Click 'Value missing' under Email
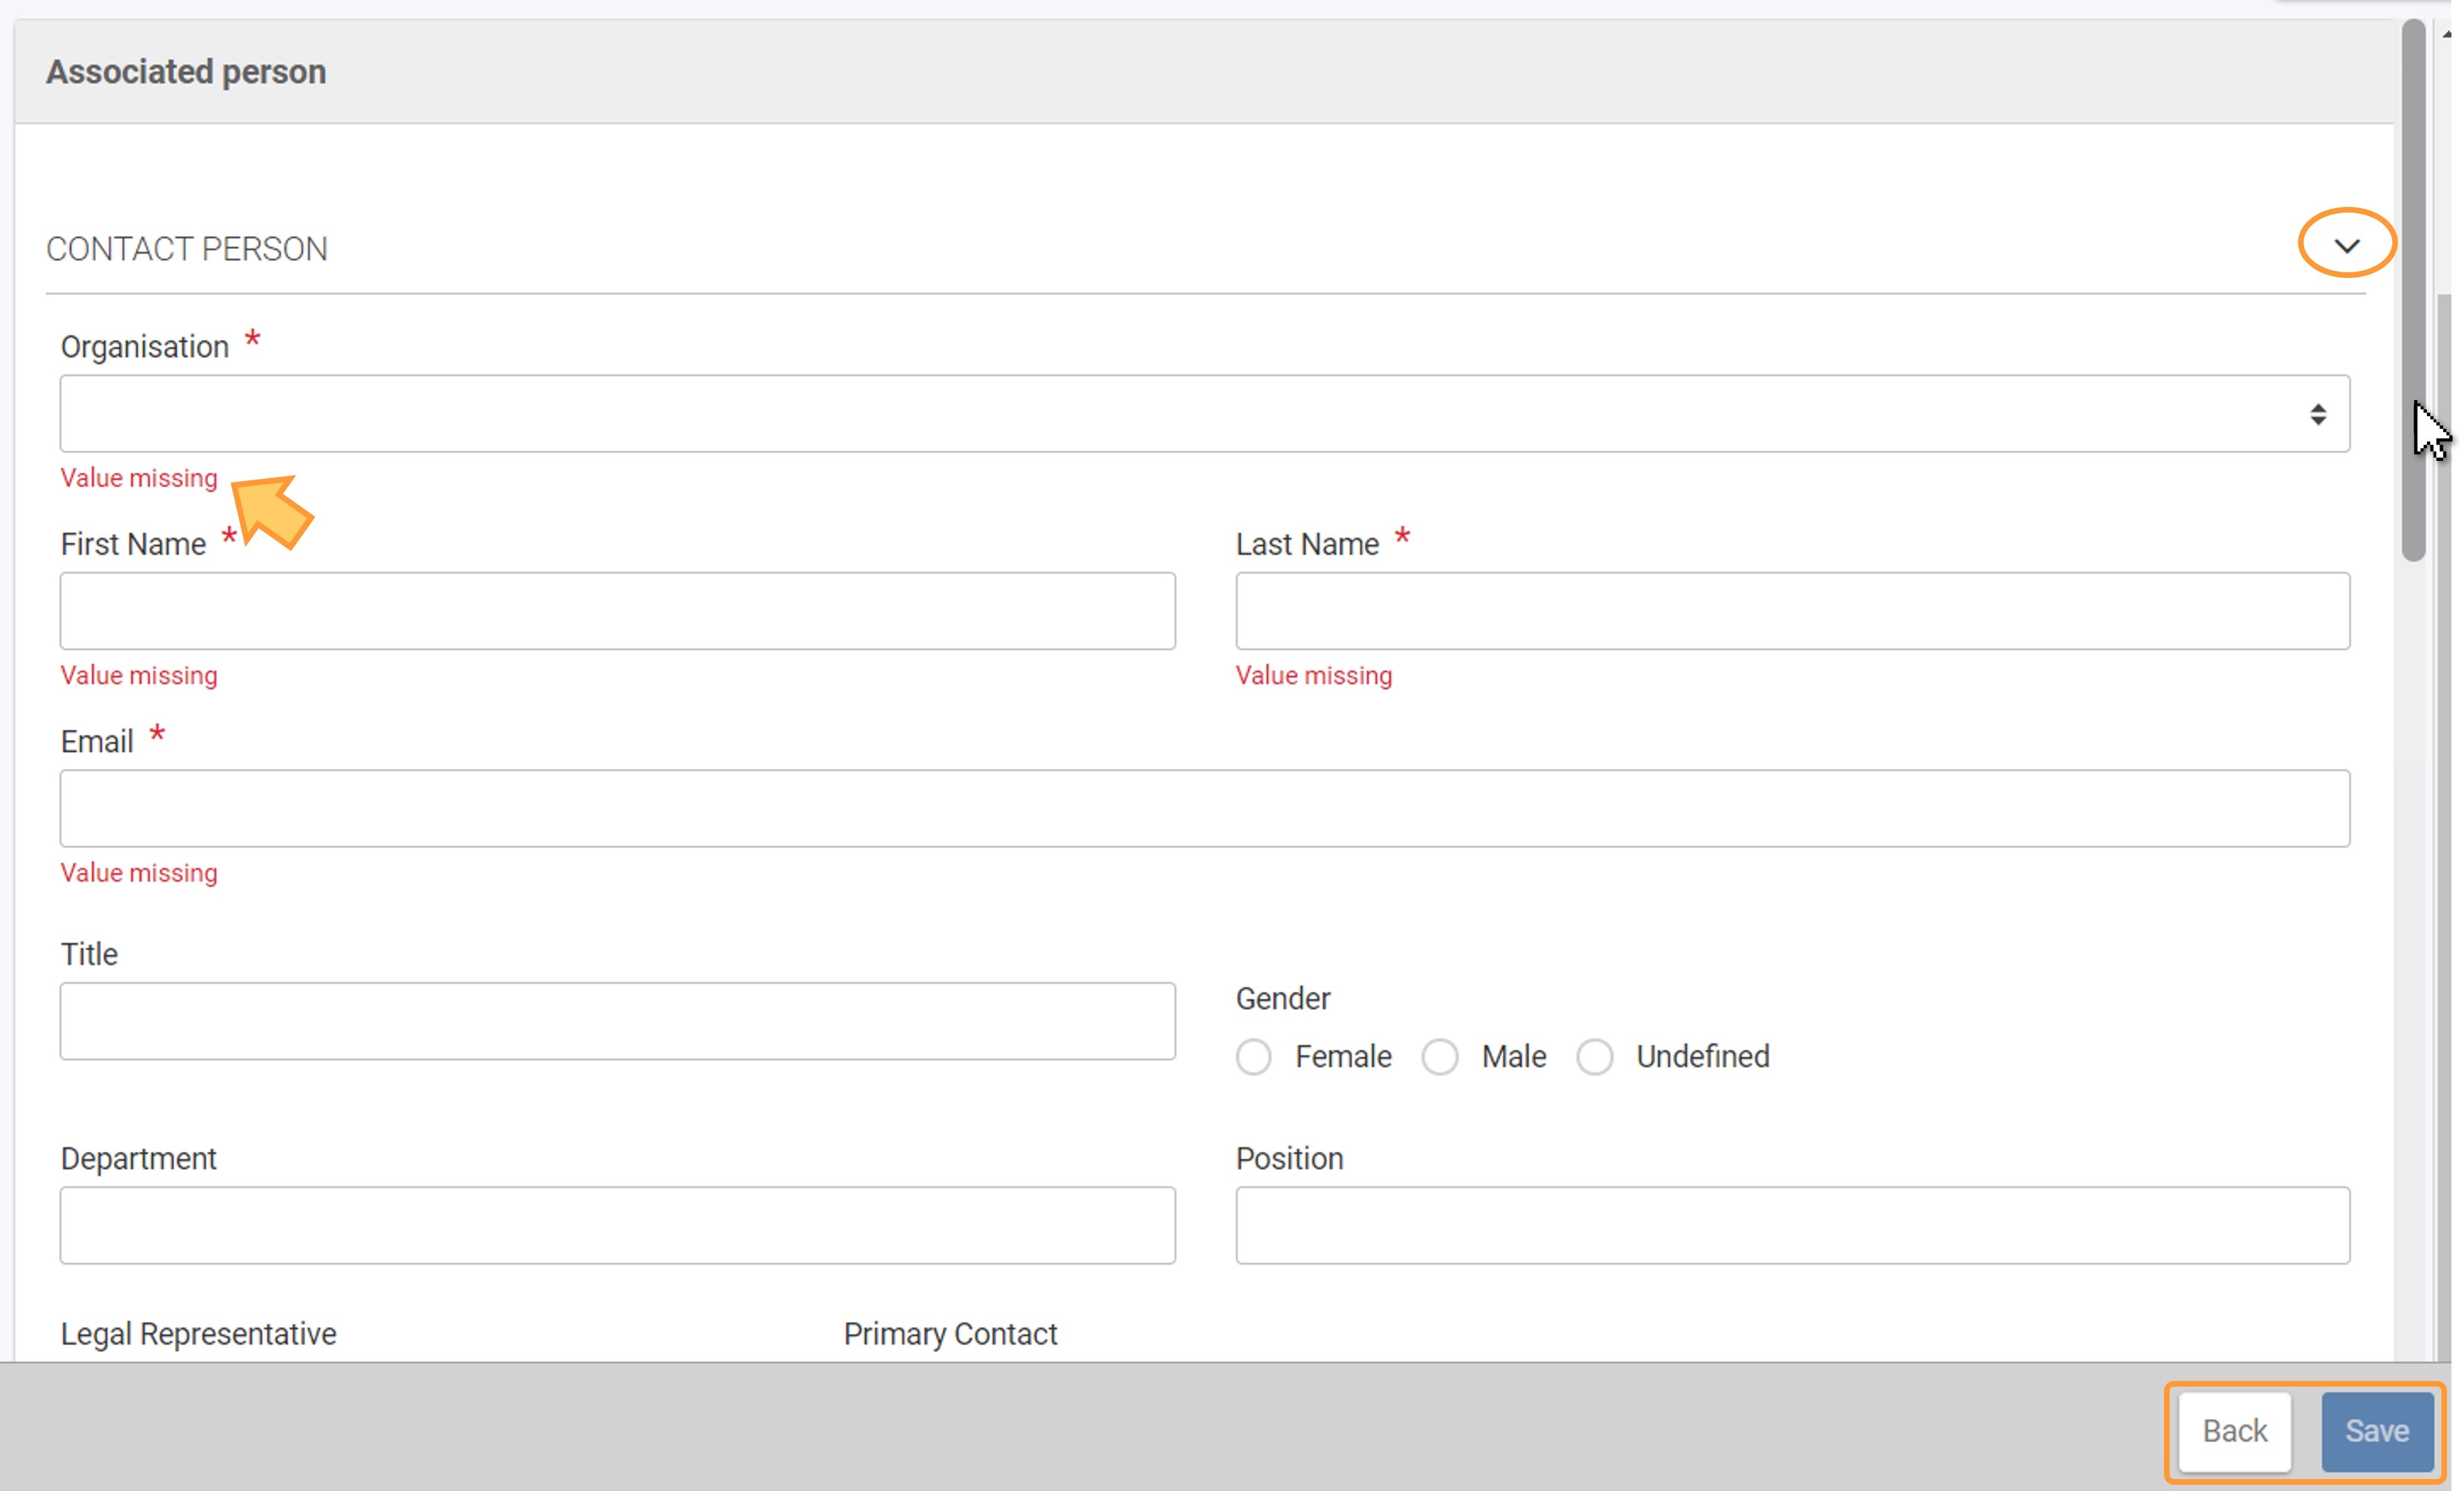This screenshot has height=1491, width=2464. coord(139,873)
